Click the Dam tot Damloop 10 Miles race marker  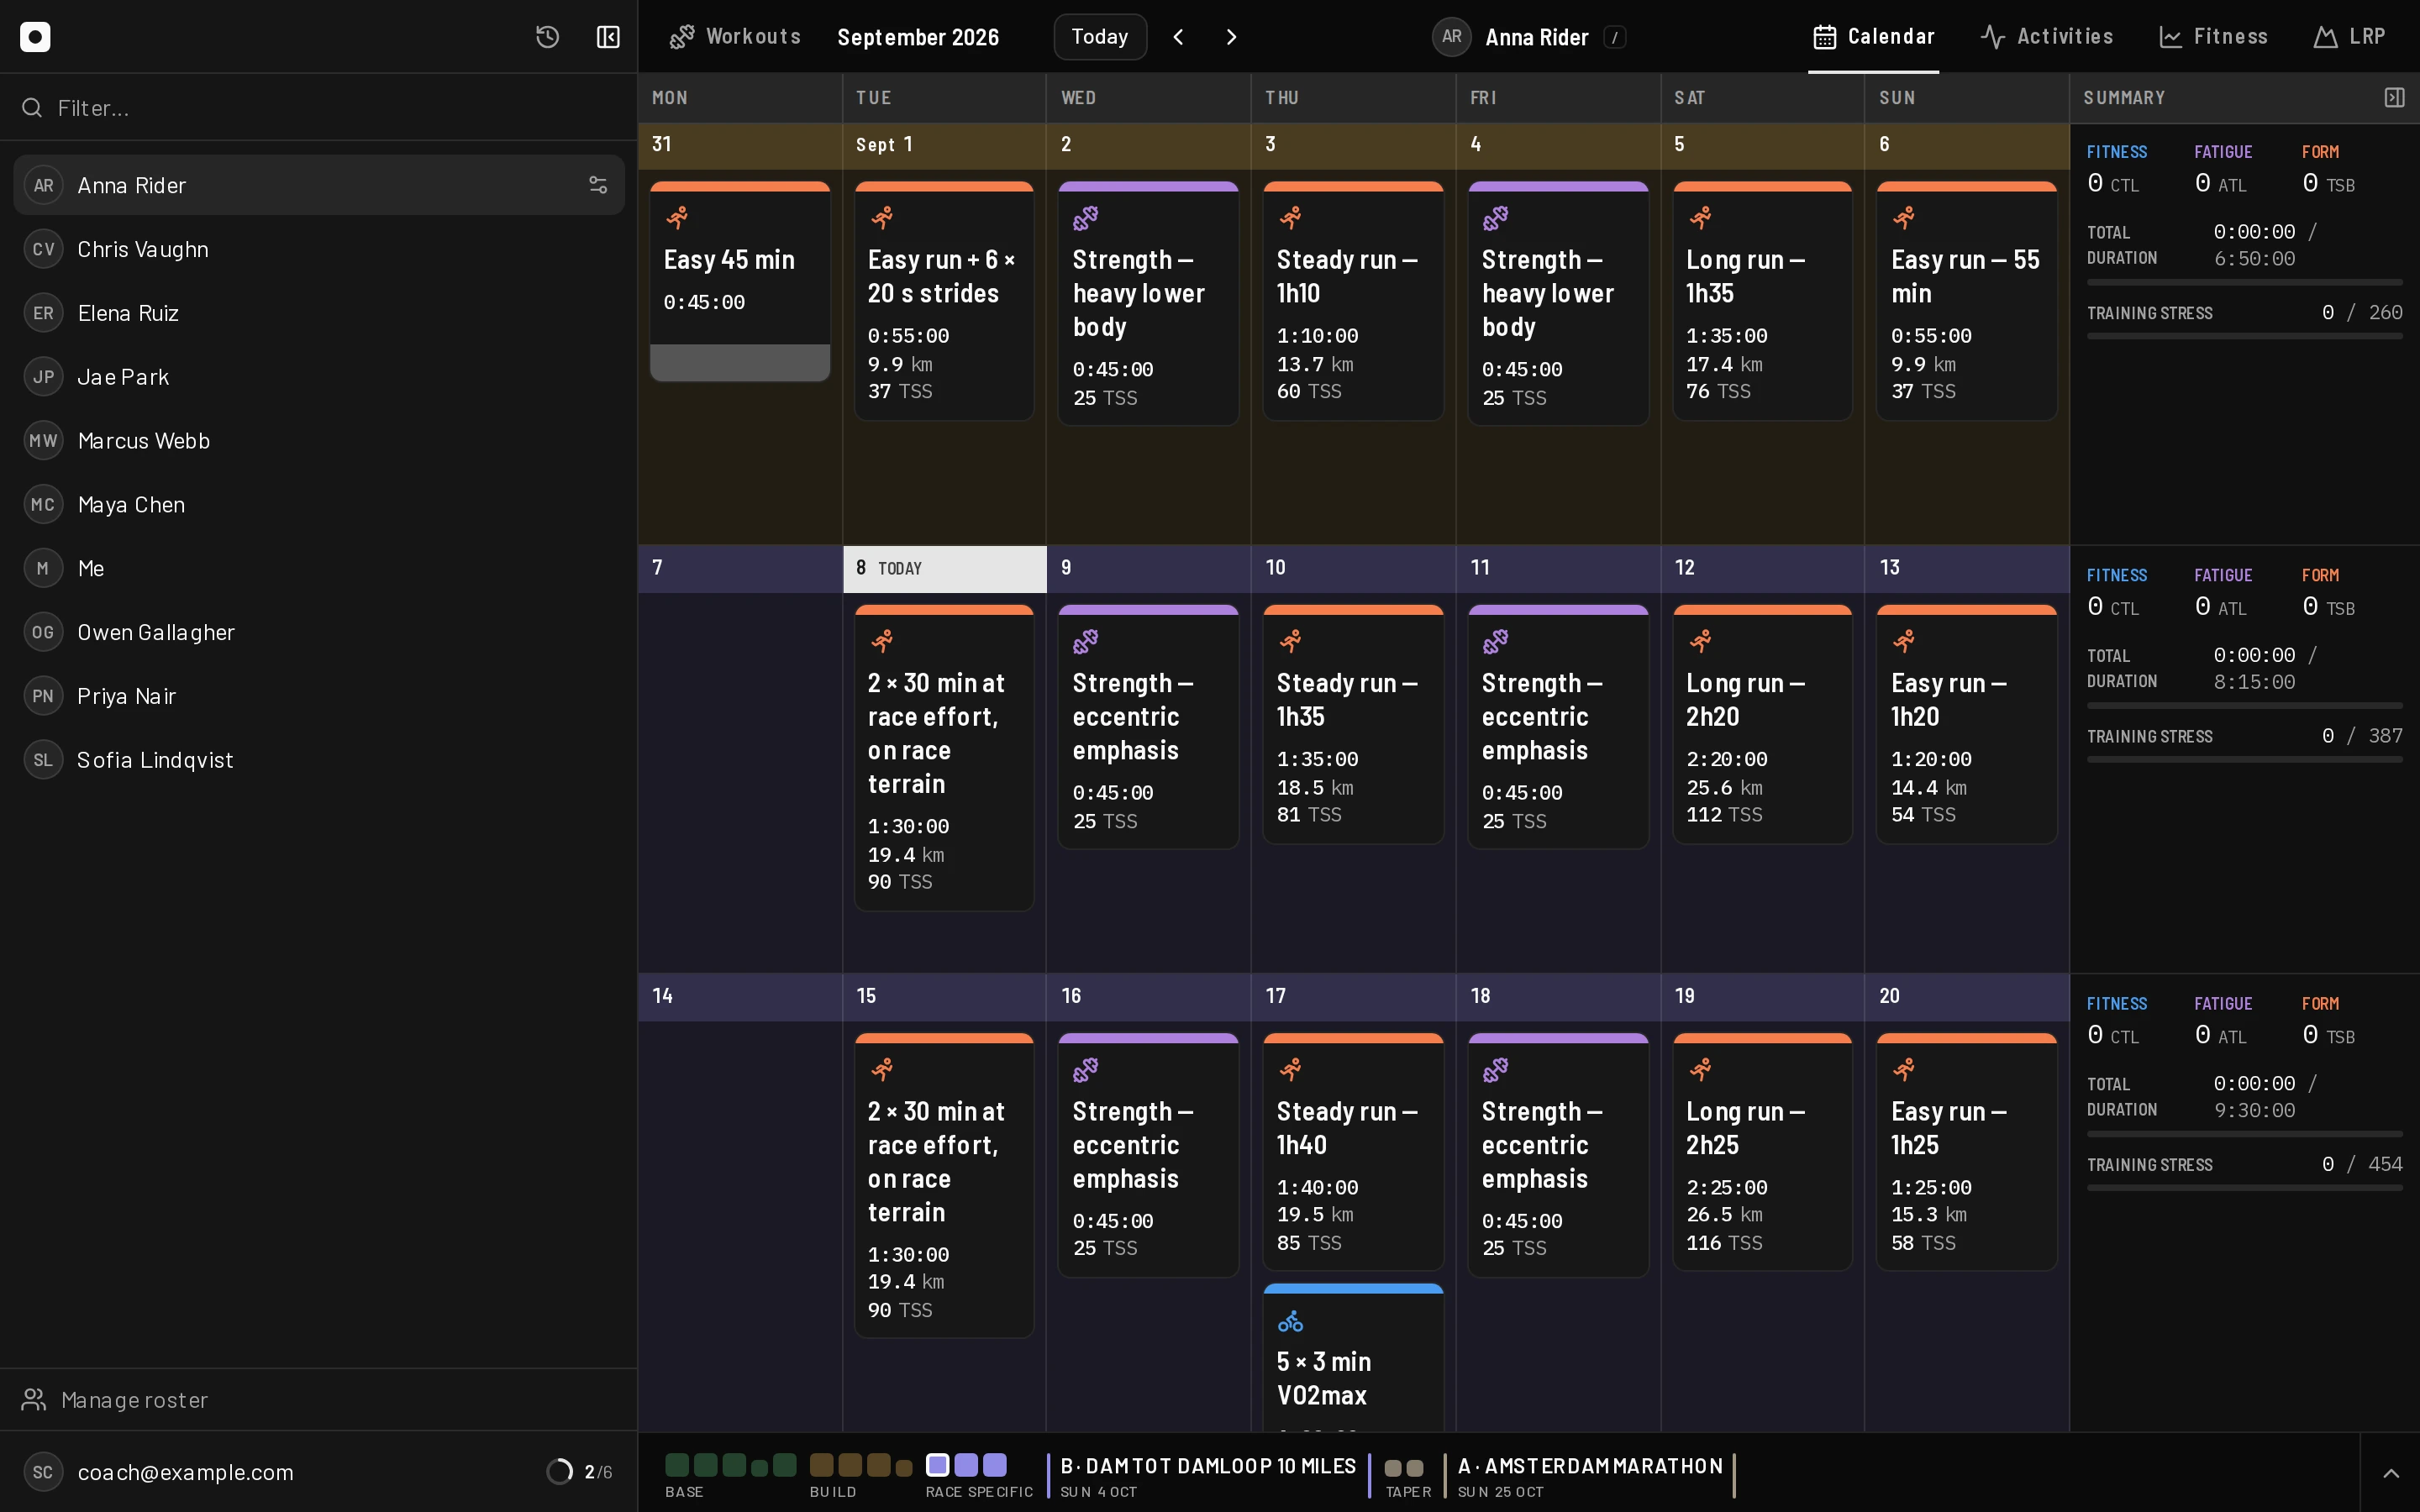(x=1208, y=1476)
